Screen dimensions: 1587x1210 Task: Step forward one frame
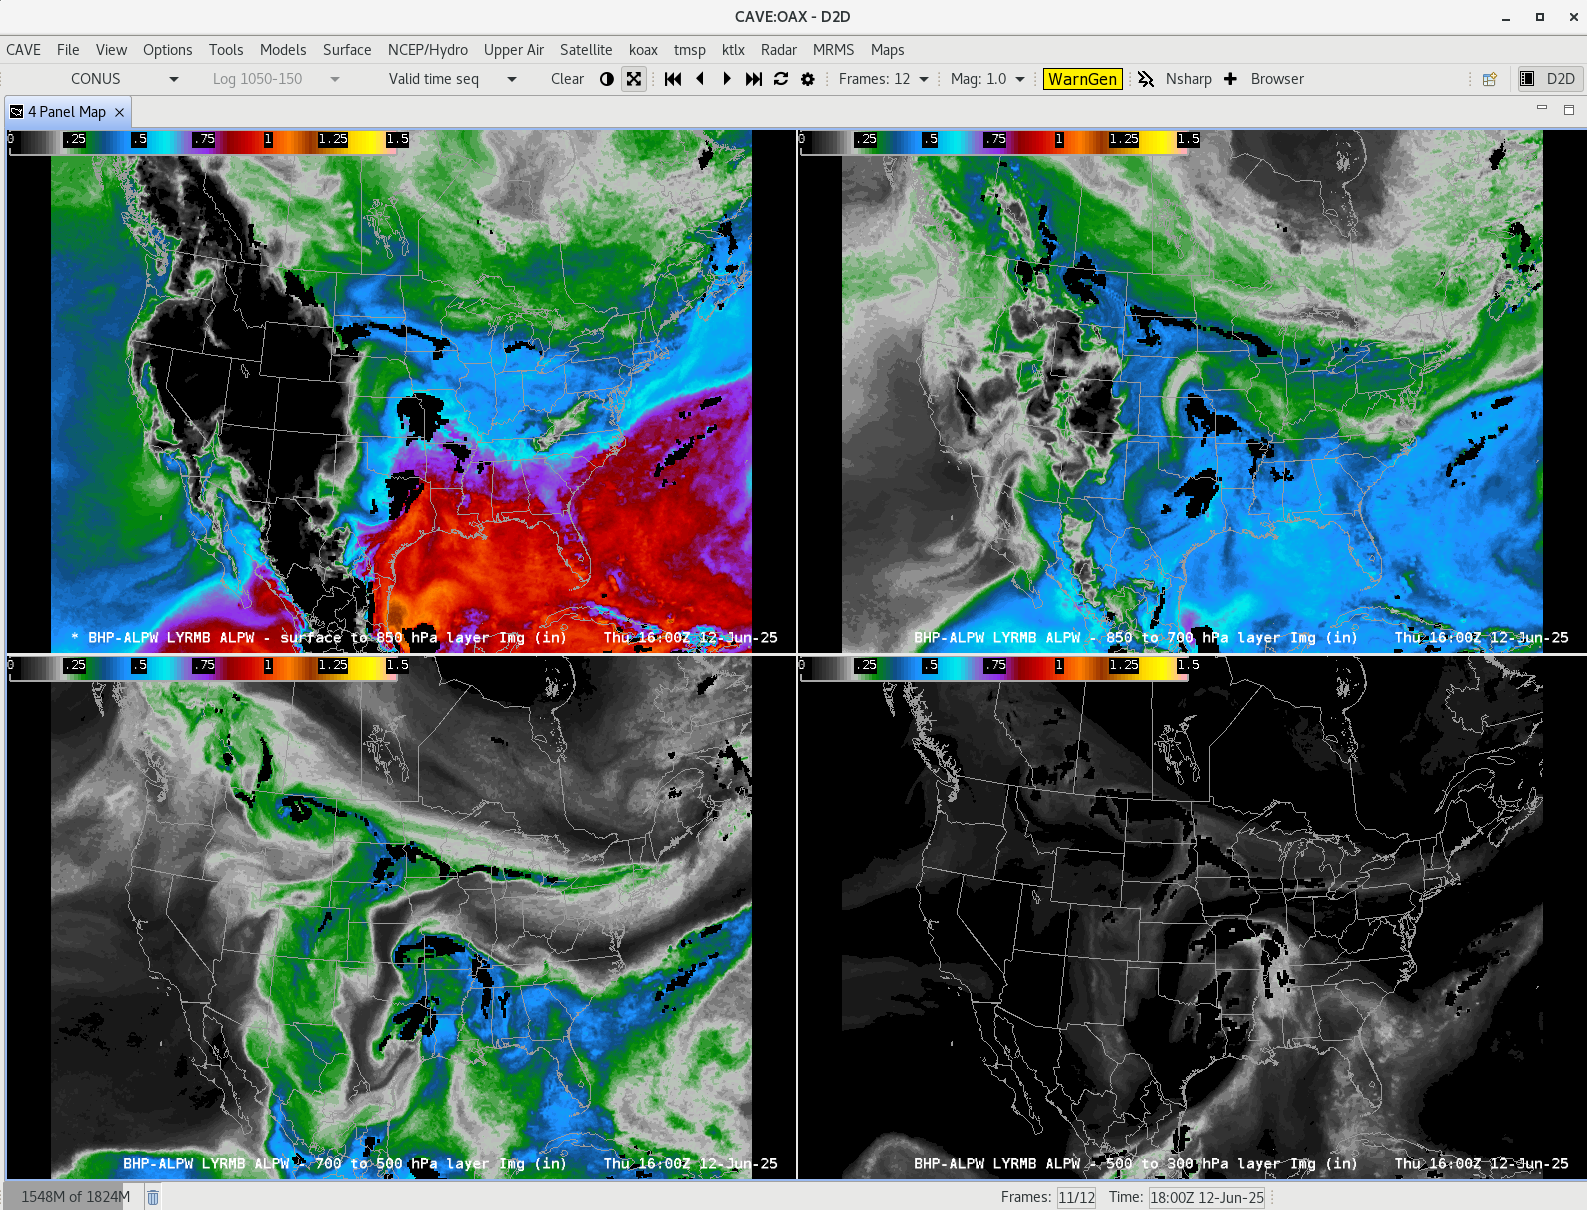tap(727, 79)
